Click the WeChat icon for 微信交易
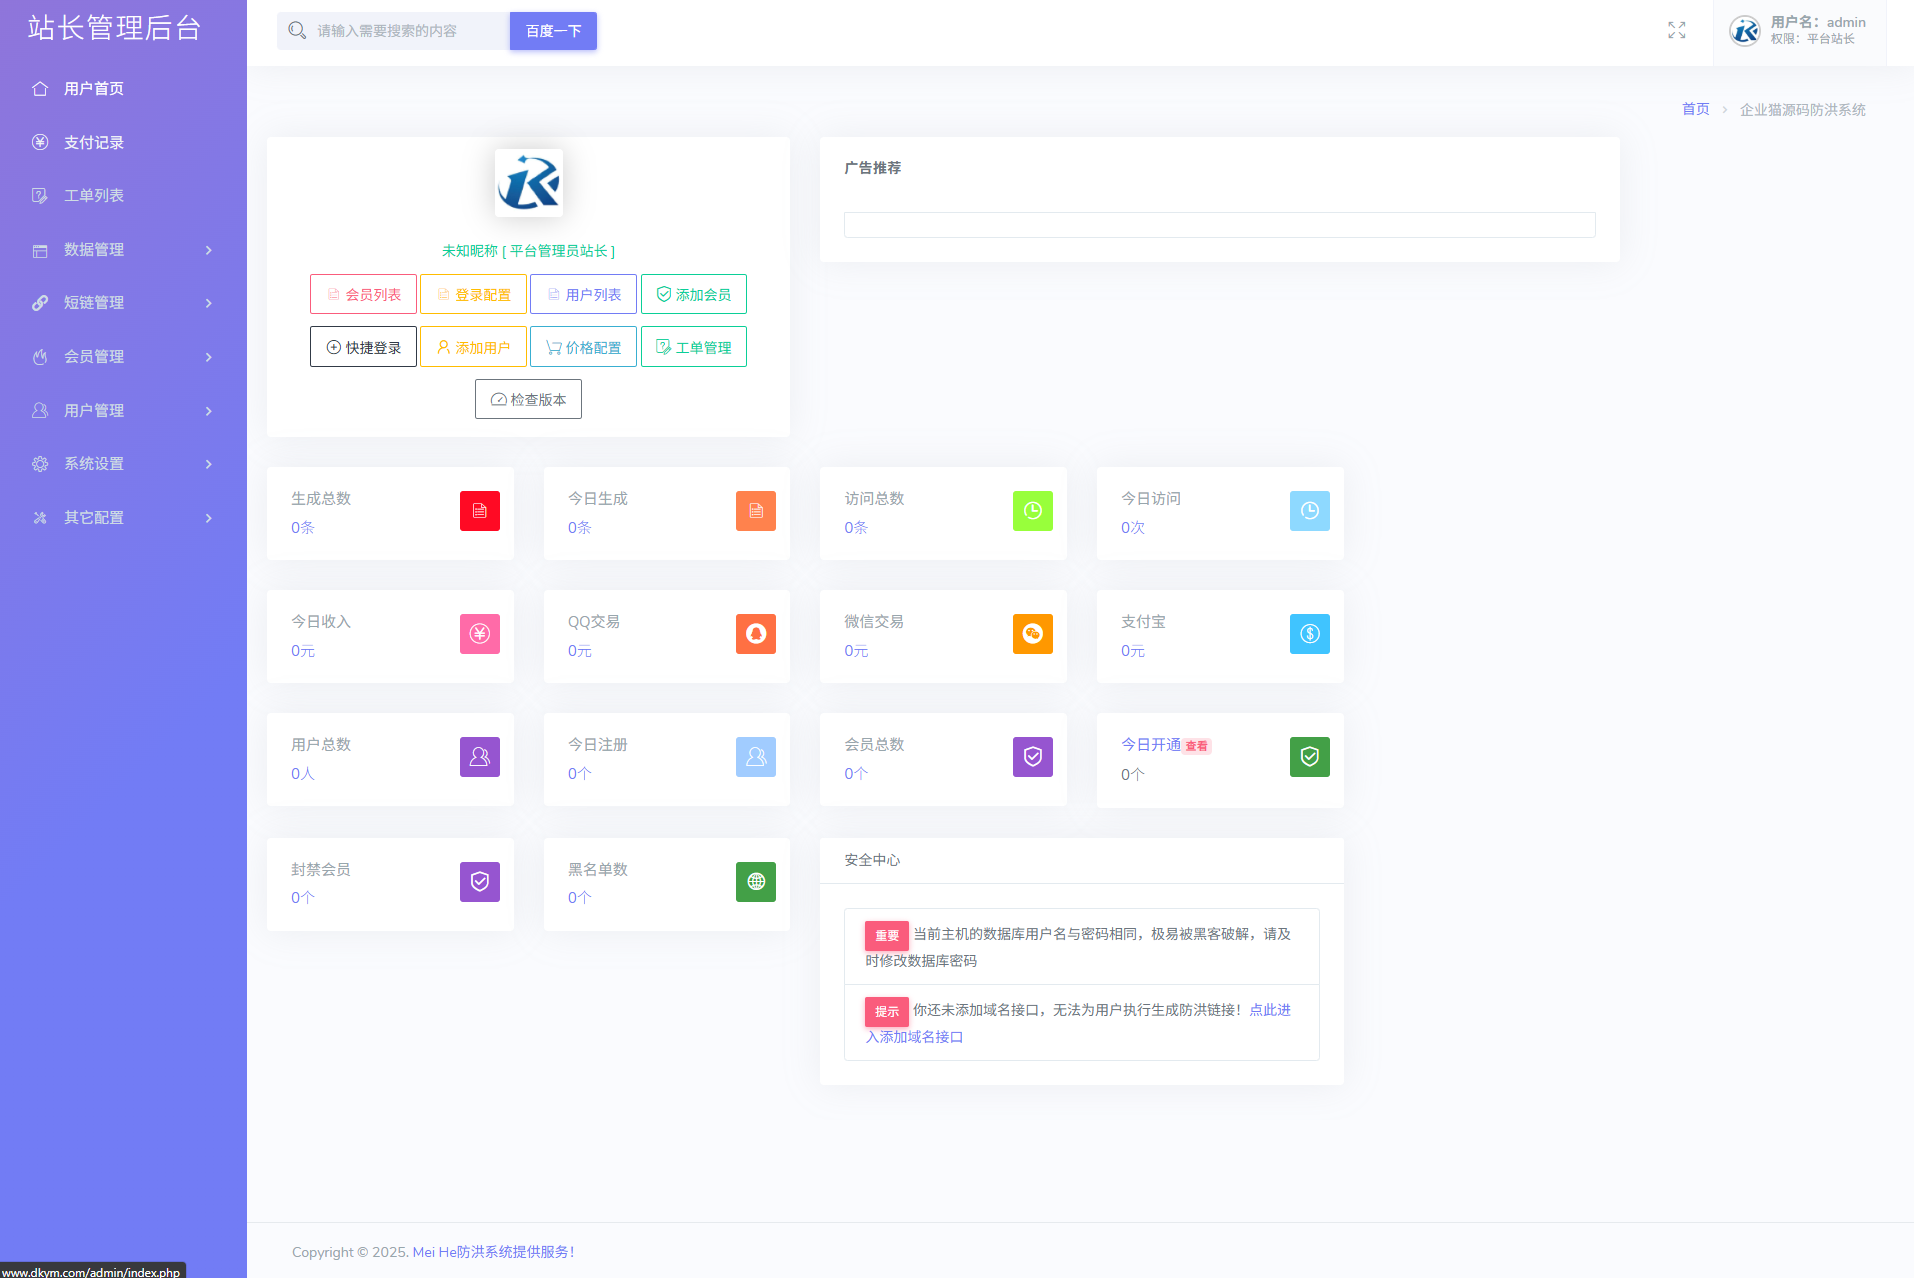1914x1278 pixels. coord(1032,634)
